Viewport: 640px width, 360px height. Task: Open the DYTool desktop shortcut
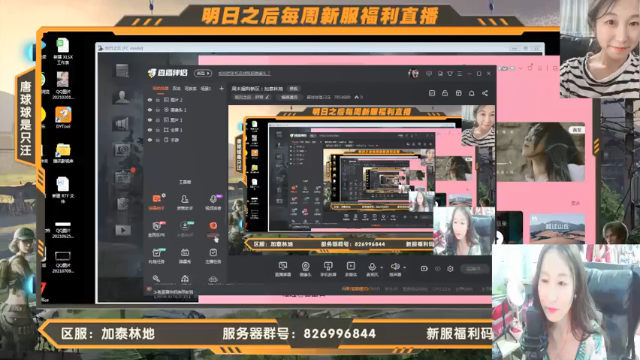pyautogui.click(x=63, y=118)
